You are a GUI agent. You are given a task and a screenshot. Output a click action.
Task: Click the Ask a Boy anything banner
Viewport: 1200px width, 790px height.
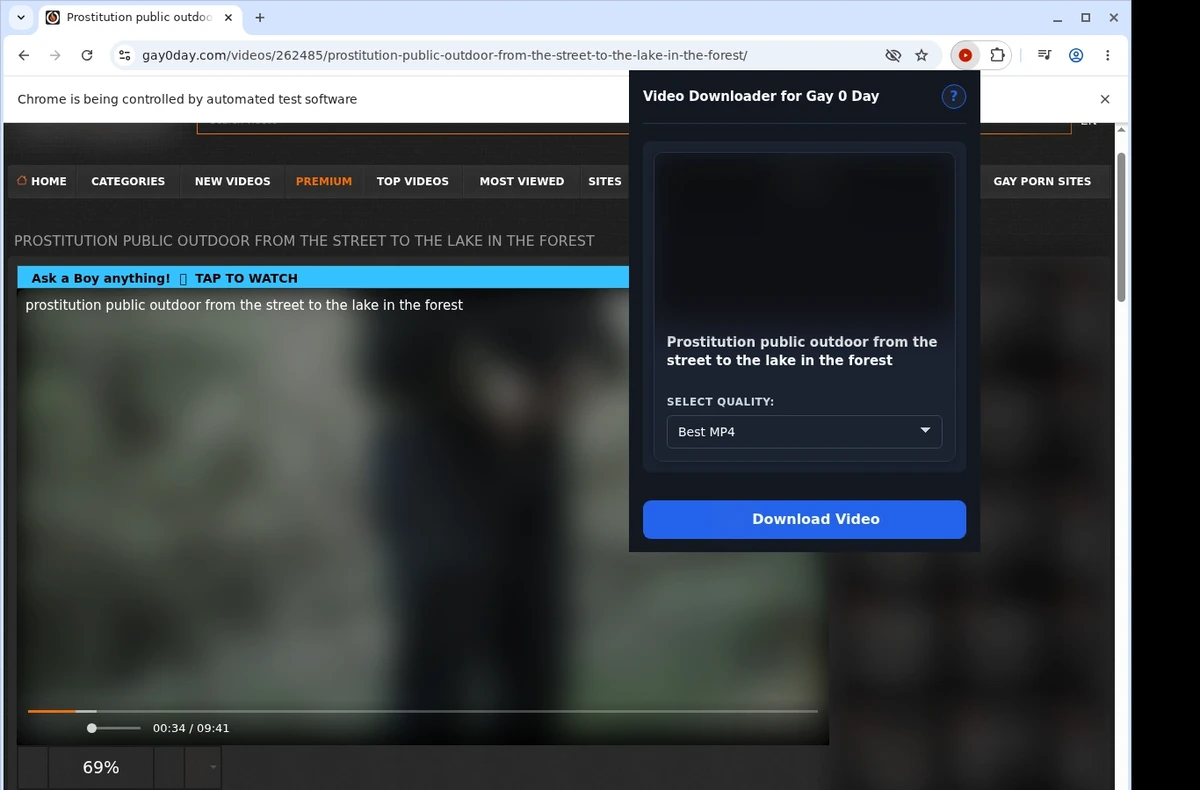tap(323, 278)
